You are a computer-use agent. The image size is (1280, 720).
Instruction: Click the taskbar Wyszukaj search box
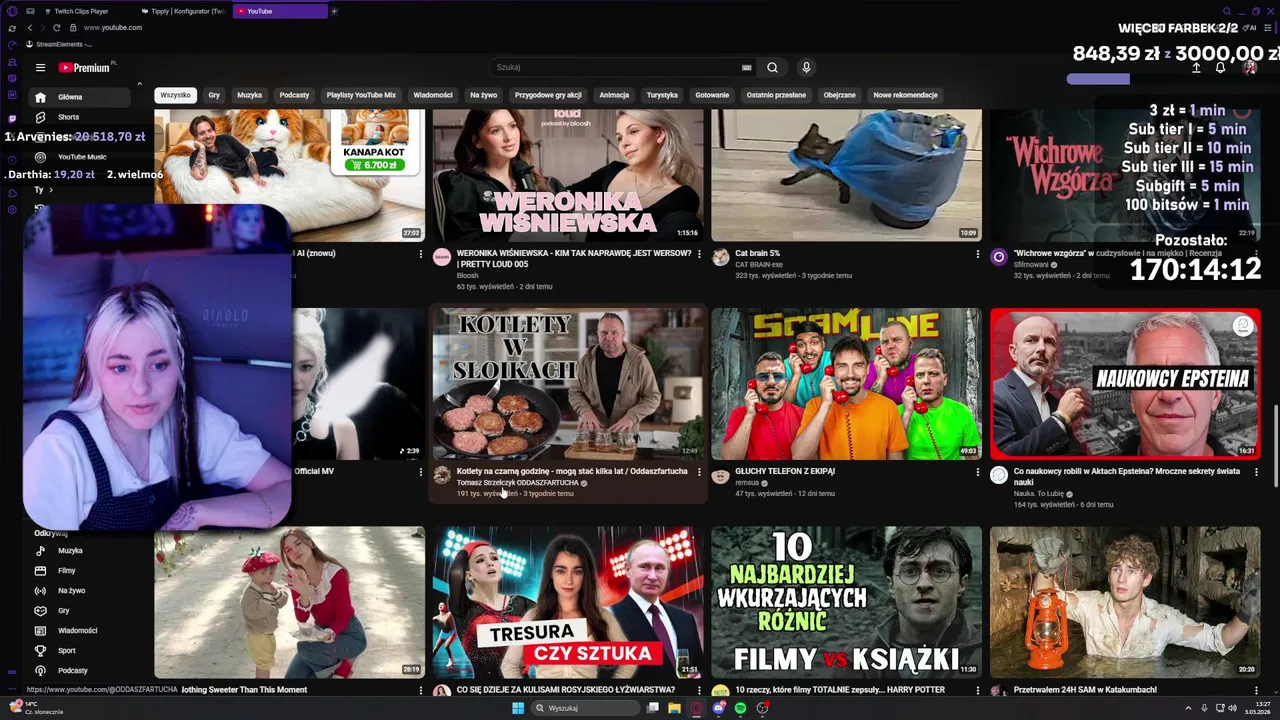585,708
